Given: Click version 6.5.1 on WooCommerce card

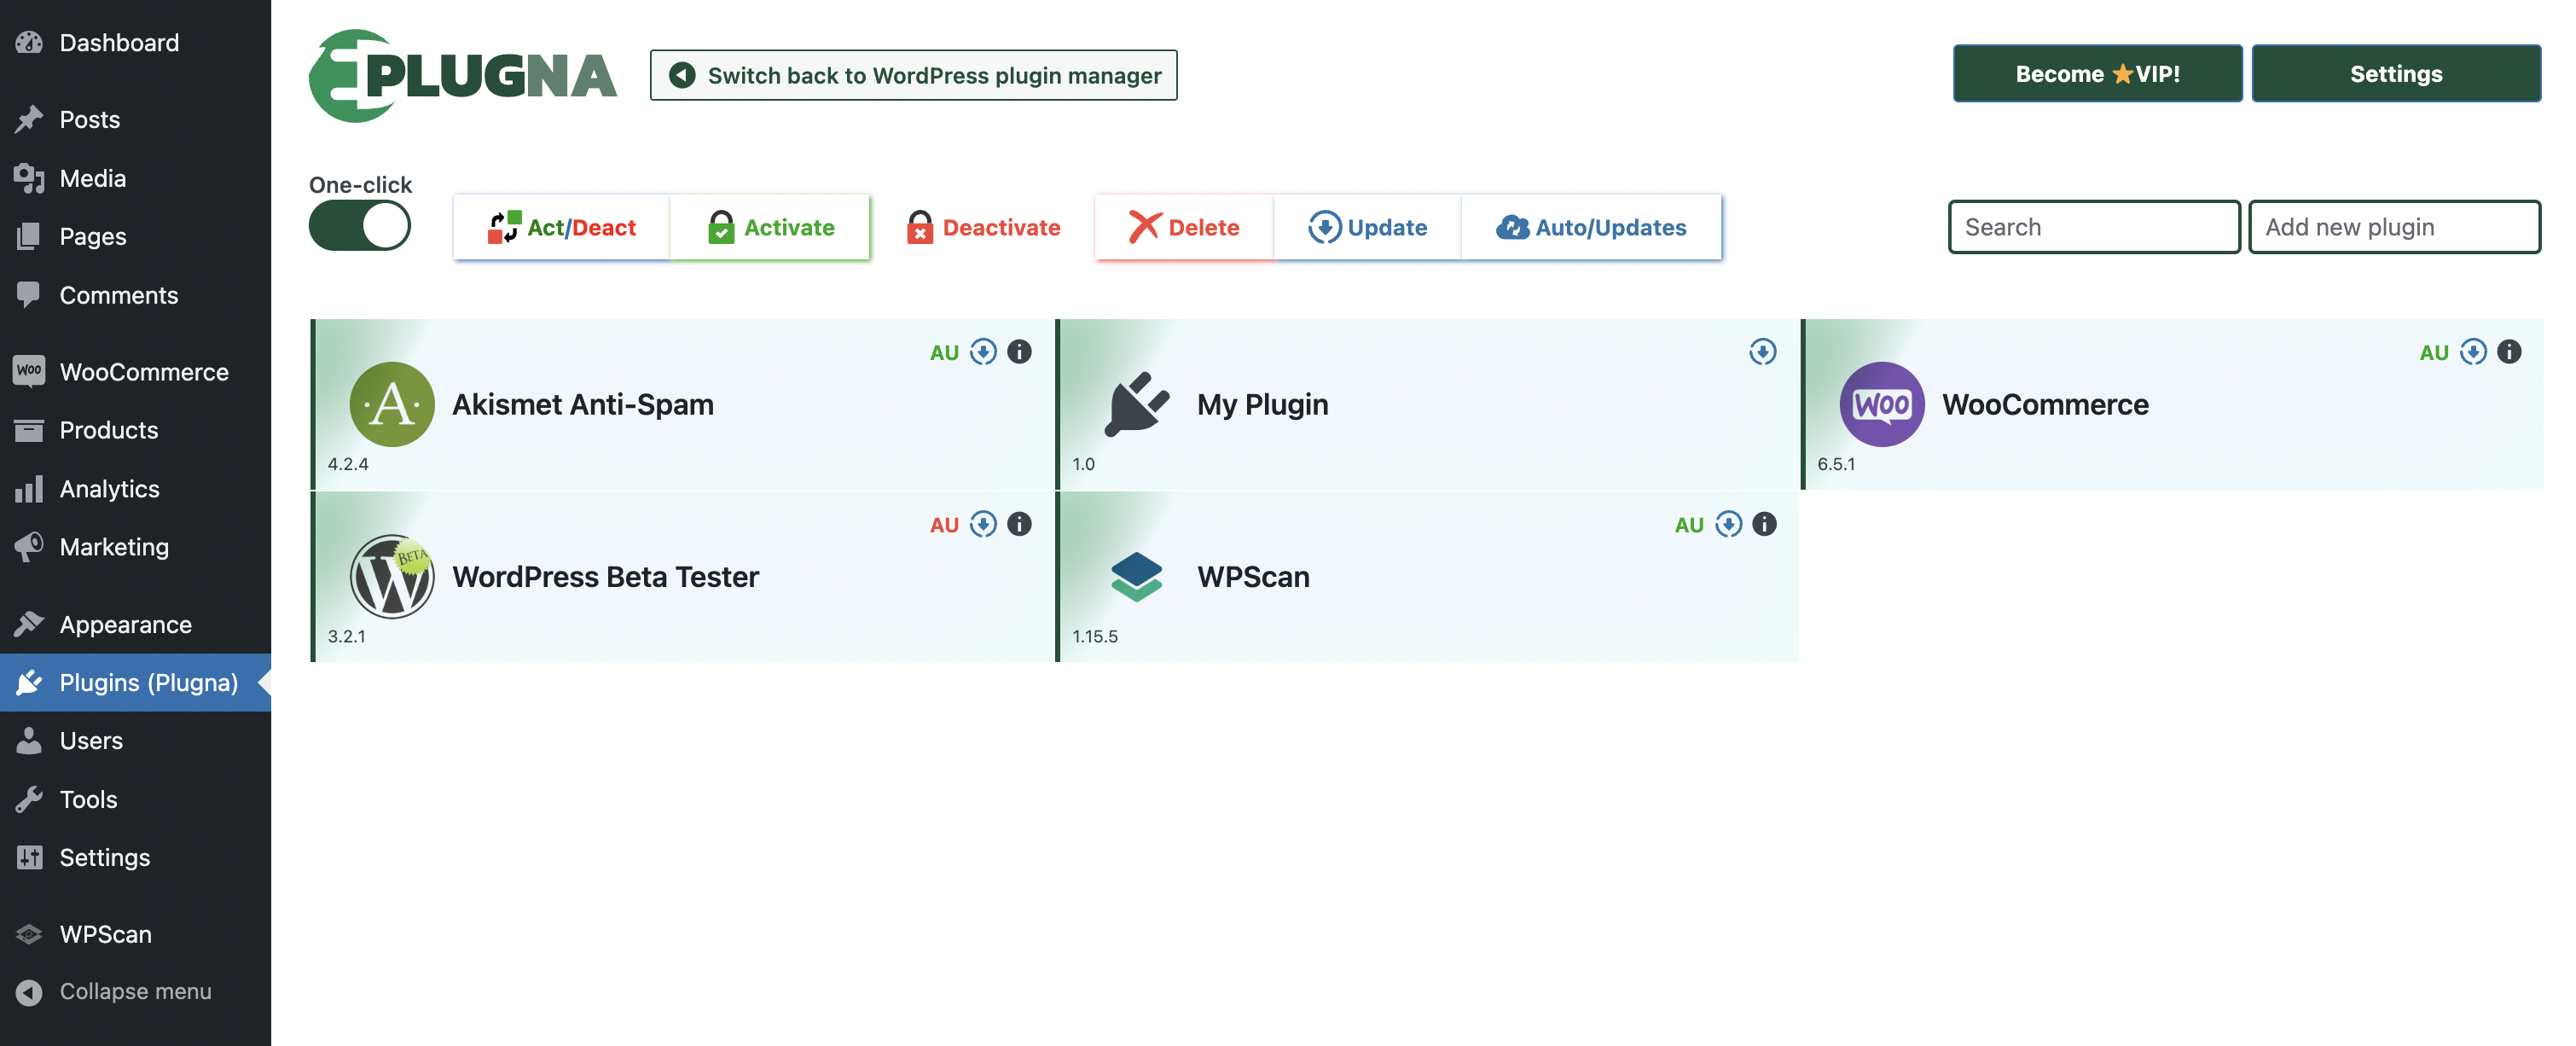Looking at the screenshot, I should [1836, 464].
